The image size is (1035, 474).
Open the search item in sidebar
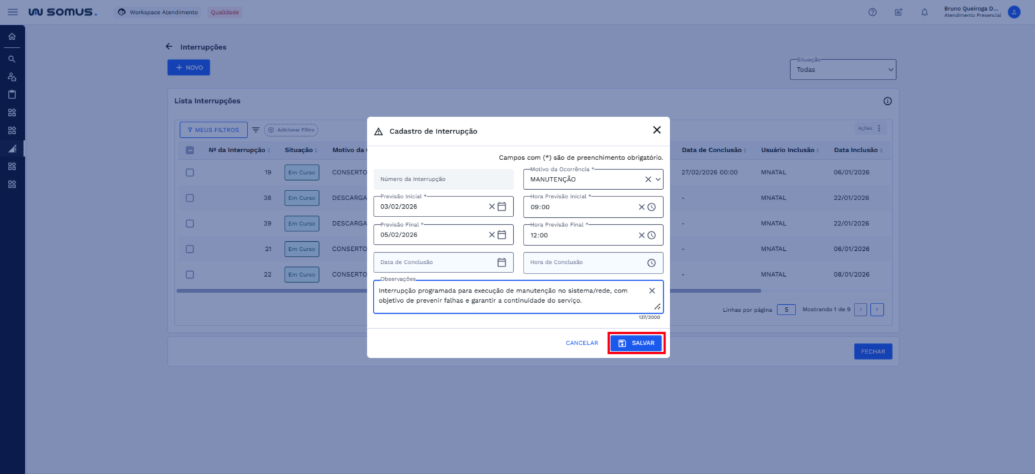tap(12, 59)
